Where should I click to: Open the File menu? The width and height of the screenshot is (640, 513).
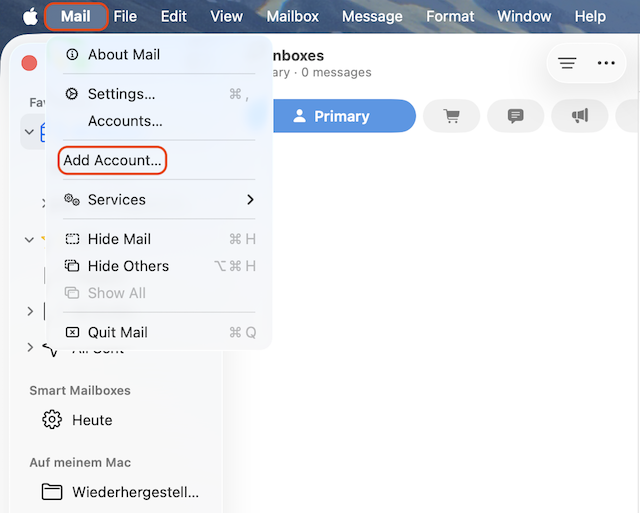tap(125, 16)
